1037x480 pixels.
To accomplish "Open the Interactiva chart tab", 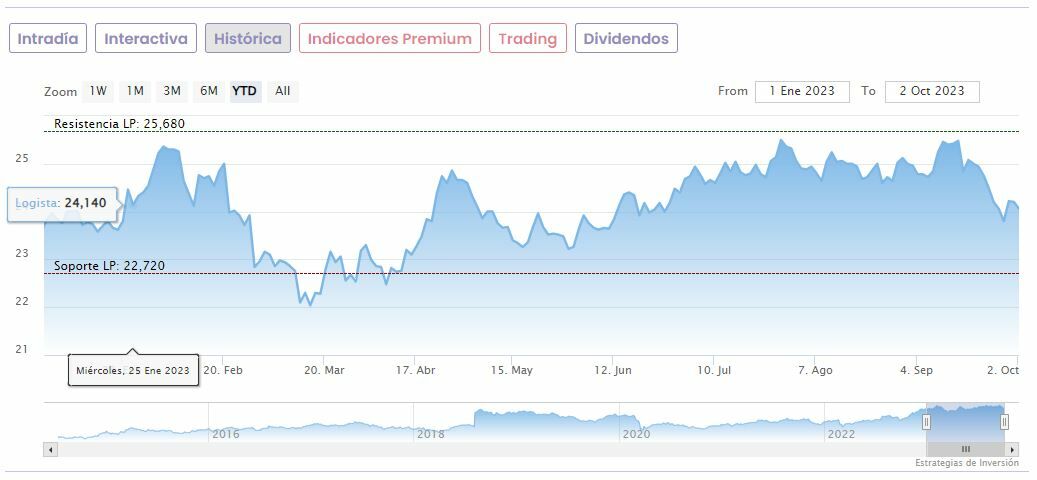I will tap(146, 39).
